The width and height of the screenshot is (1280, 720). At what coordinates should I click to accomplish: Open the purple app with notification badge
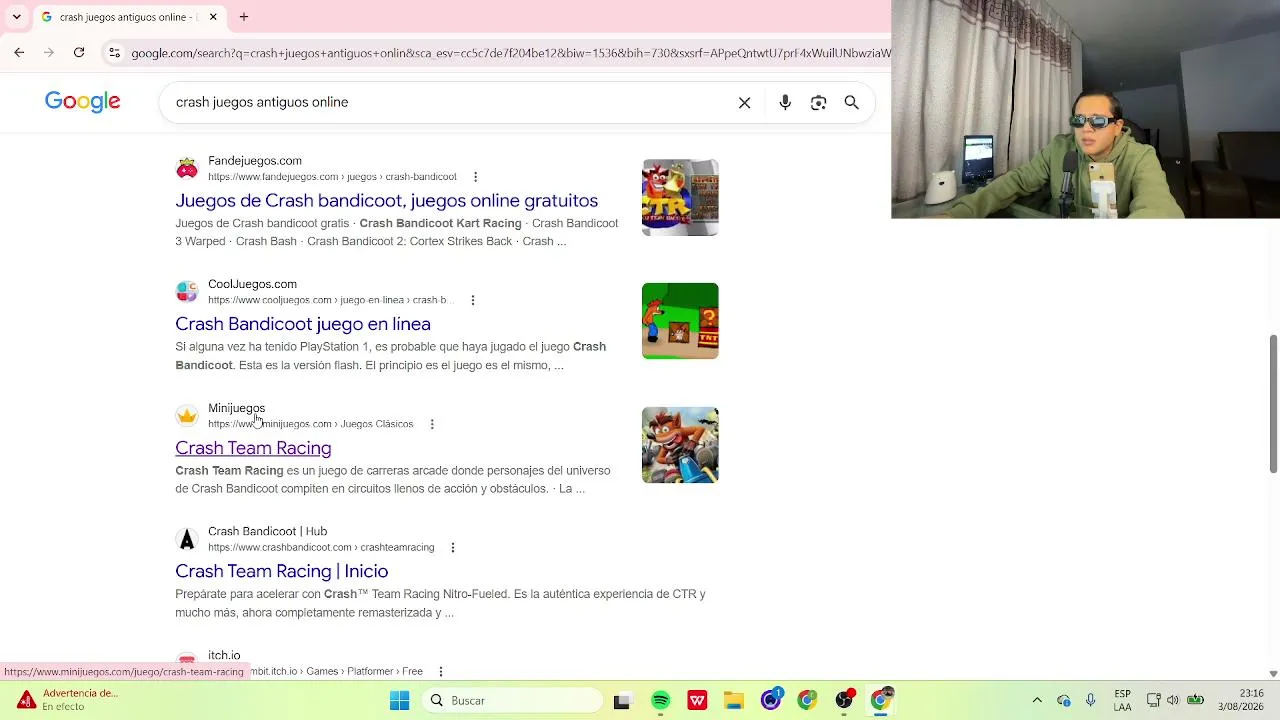coord(771,700)
